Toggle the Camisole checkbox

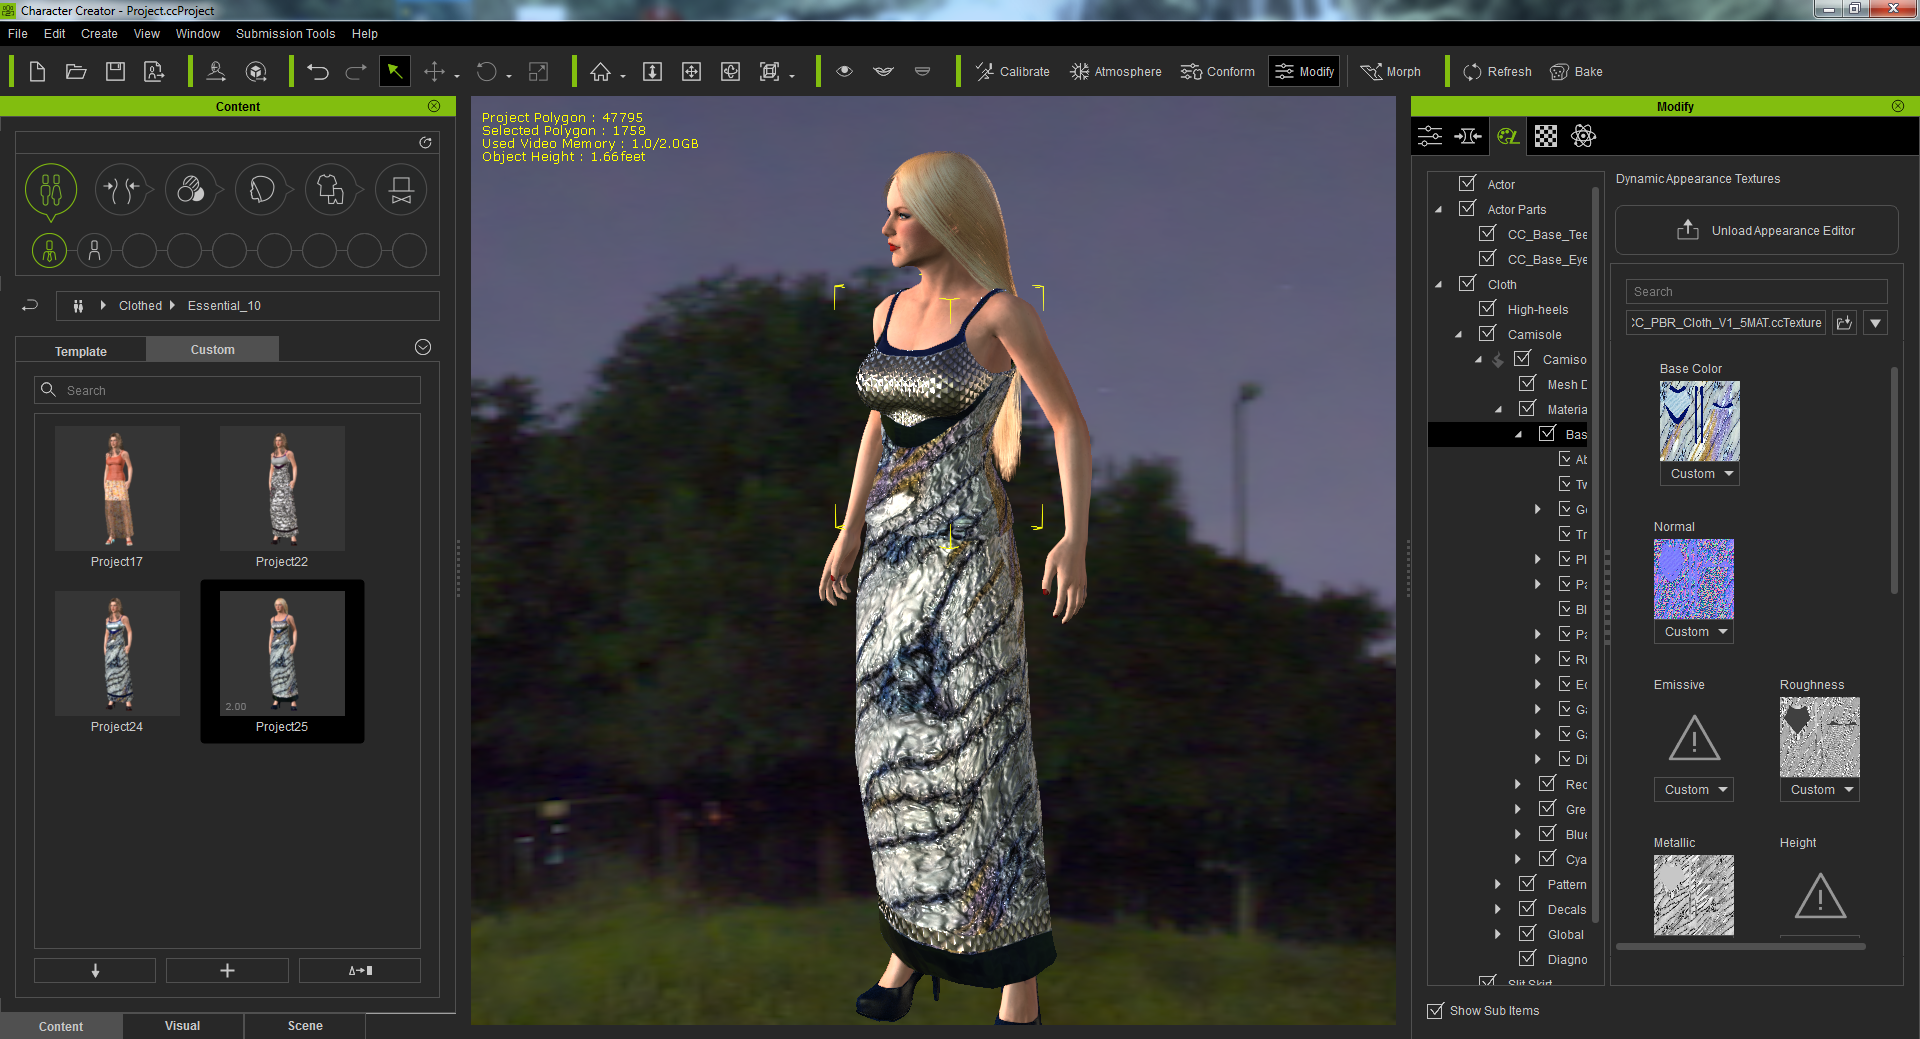click(x=1488, y=334)
